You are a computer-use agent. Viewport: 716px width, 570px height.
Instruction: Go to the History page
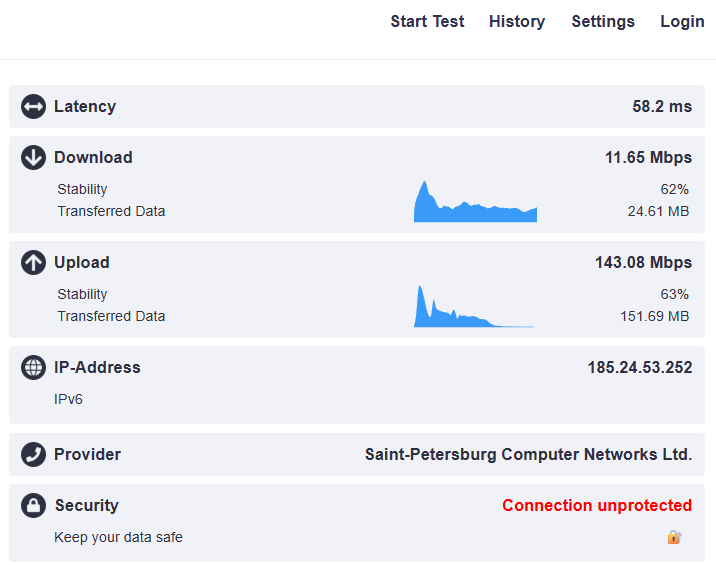click(x=517, y=22)
